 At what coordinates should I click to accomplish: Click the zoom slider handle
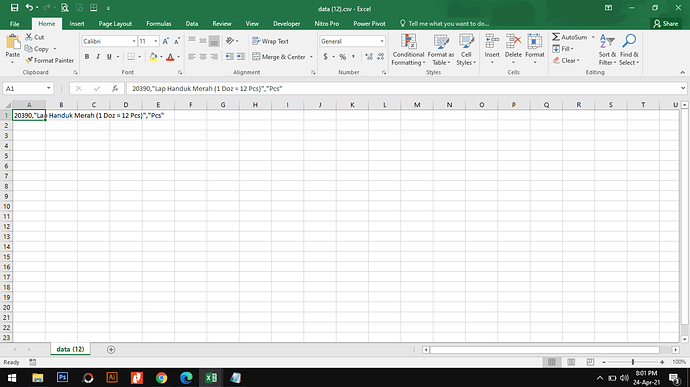(x=633, y=362)
